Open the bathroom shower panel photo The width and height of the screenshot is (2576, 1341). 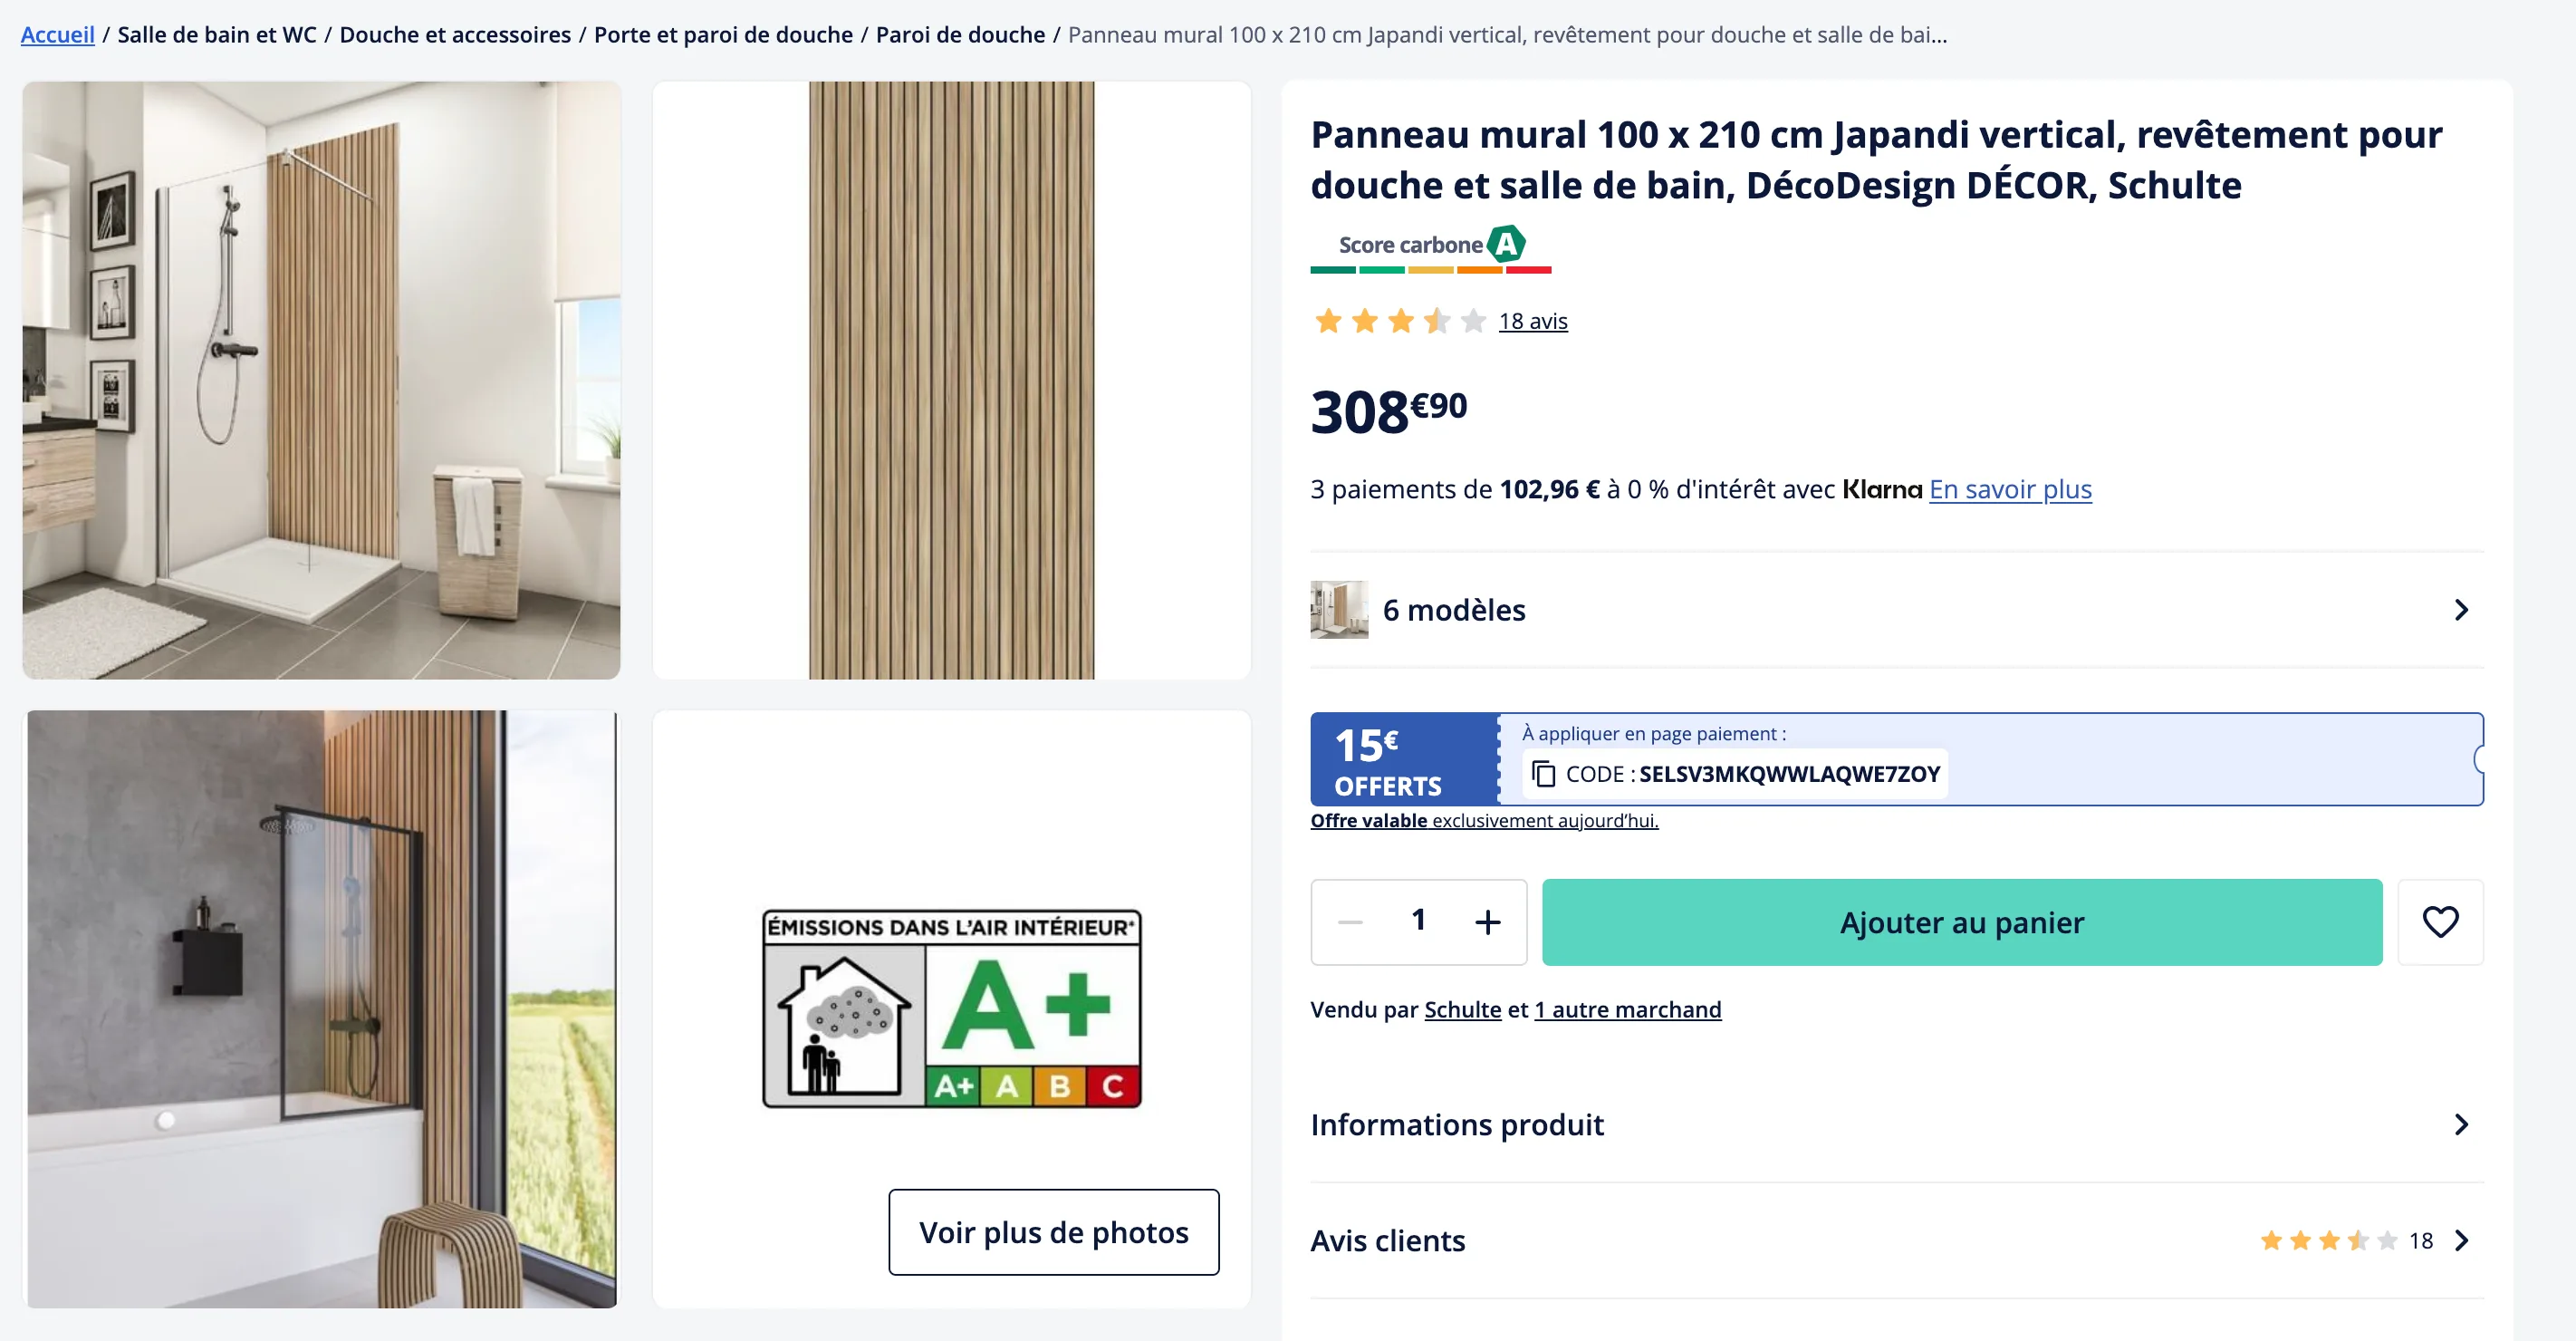point(321,380)
